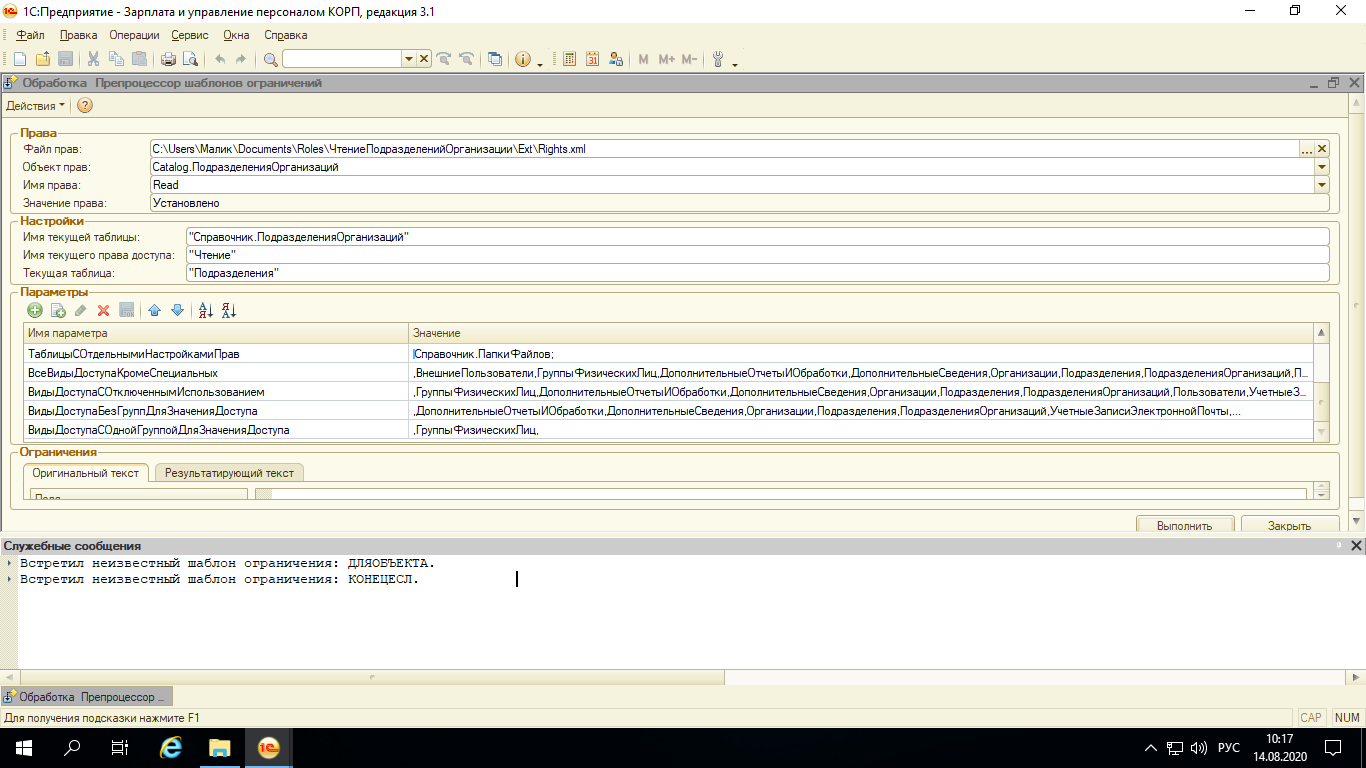
Task: Open Windows notification center icon
Action: (1333, 748)
